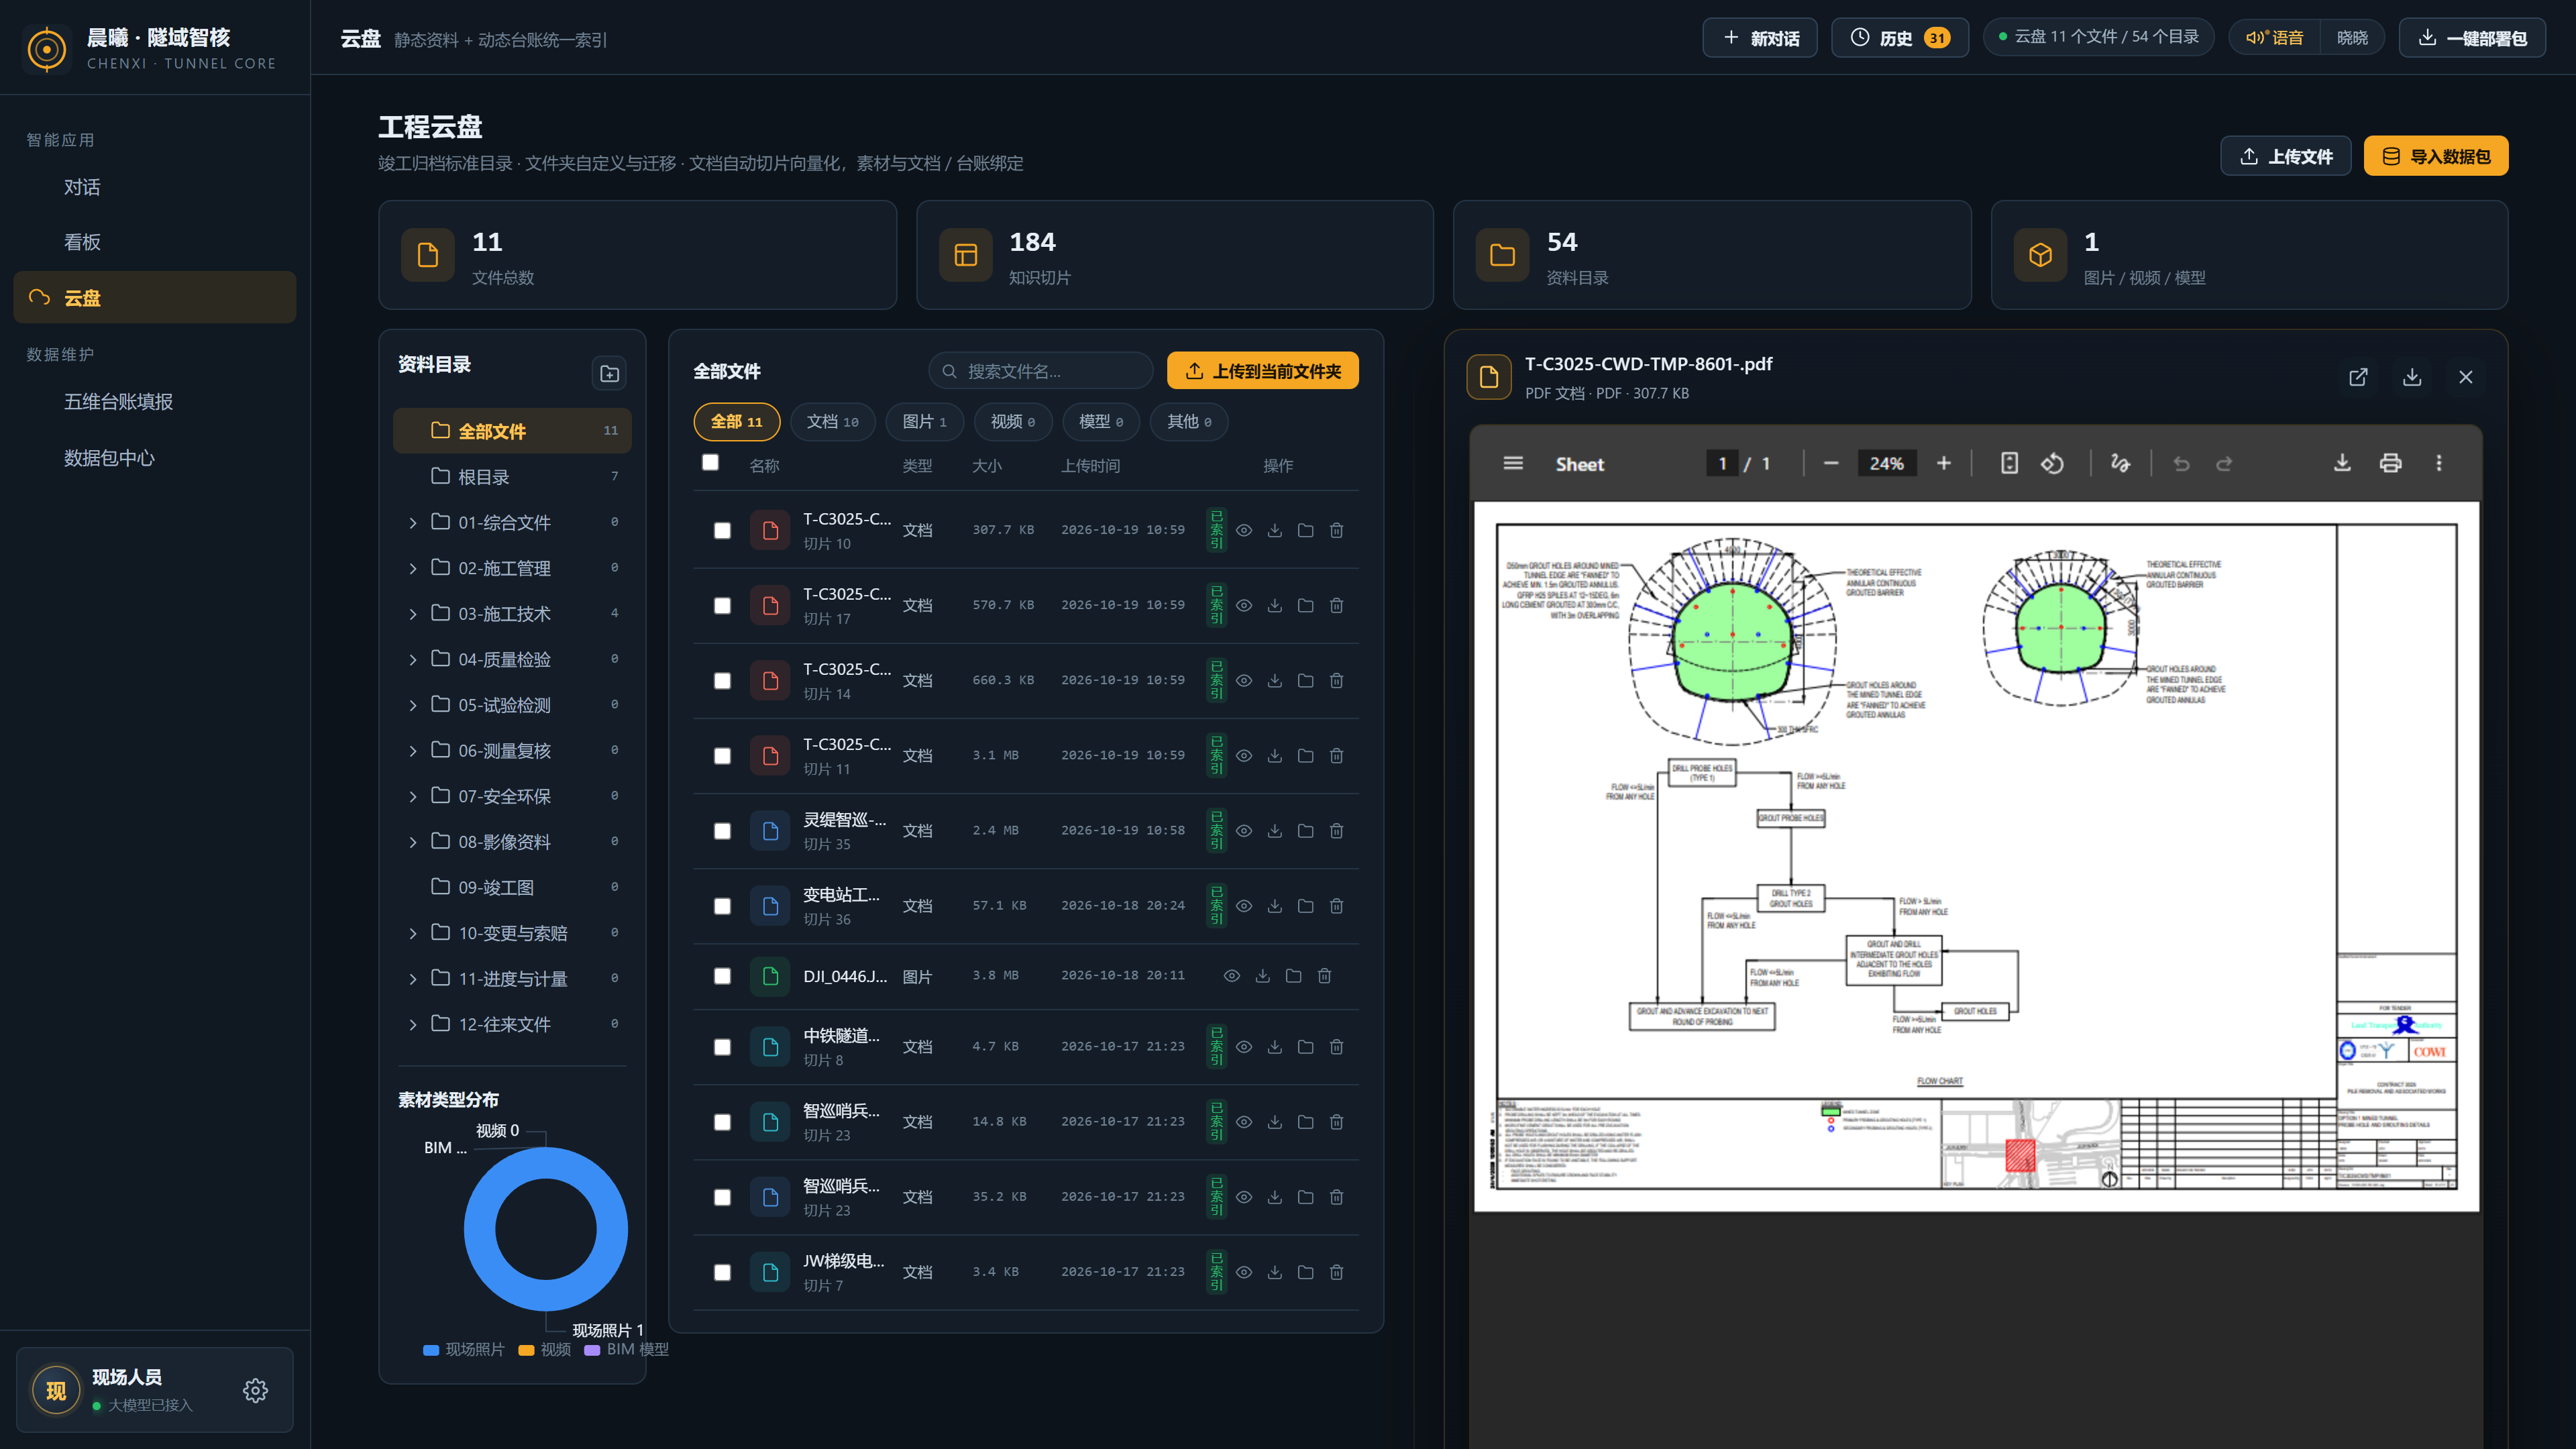Image resolution: width=2576 pixels, height=1449 pixels.
Task: Check the box for the 570.7 KB file
Action: point(722,606)
